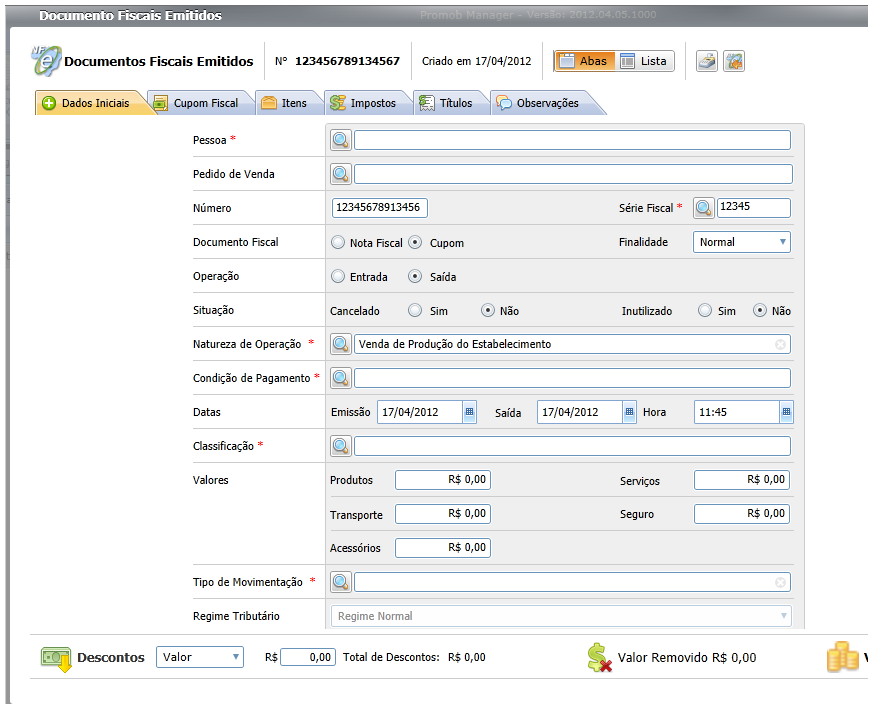Click the Tipo de Movimentação text field

point(572,582)
